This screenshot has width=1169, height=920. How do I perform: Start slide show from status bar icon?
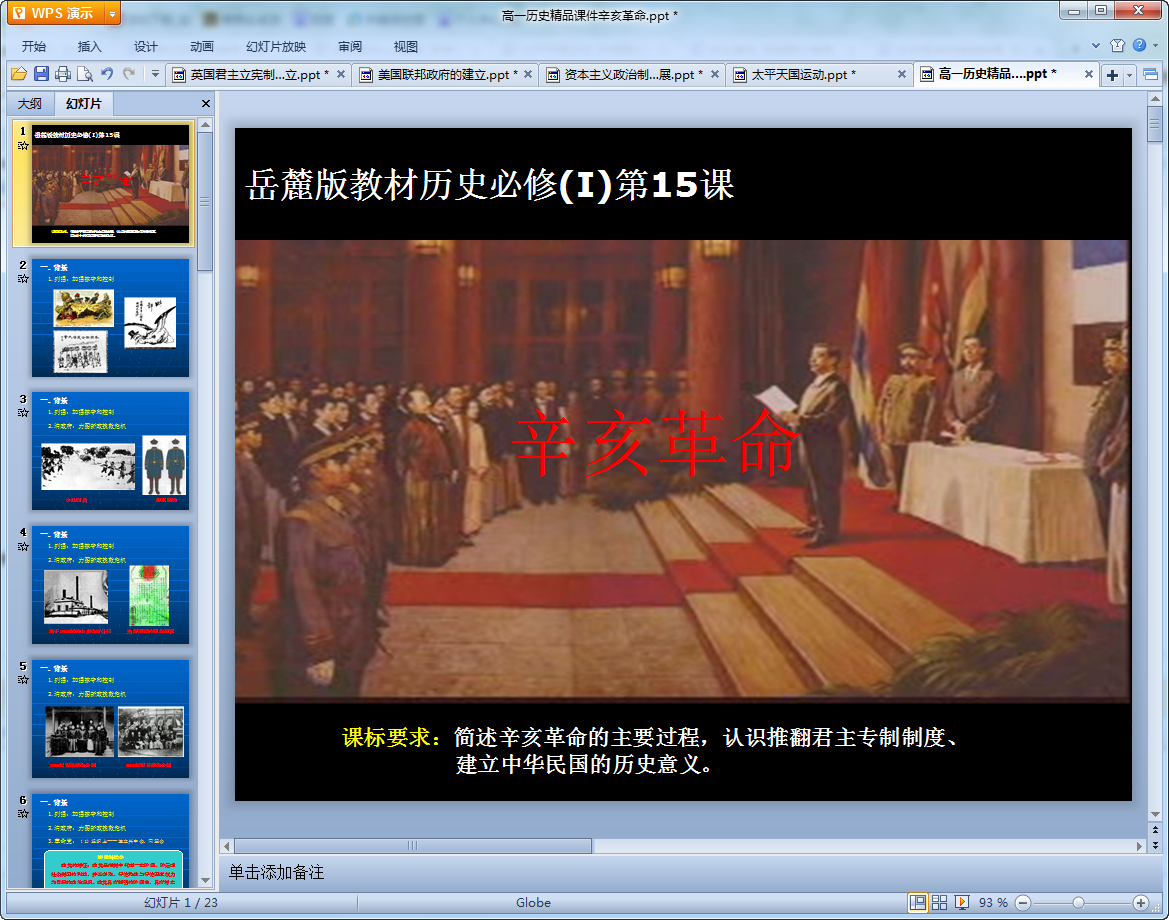[x=962, y=903]
